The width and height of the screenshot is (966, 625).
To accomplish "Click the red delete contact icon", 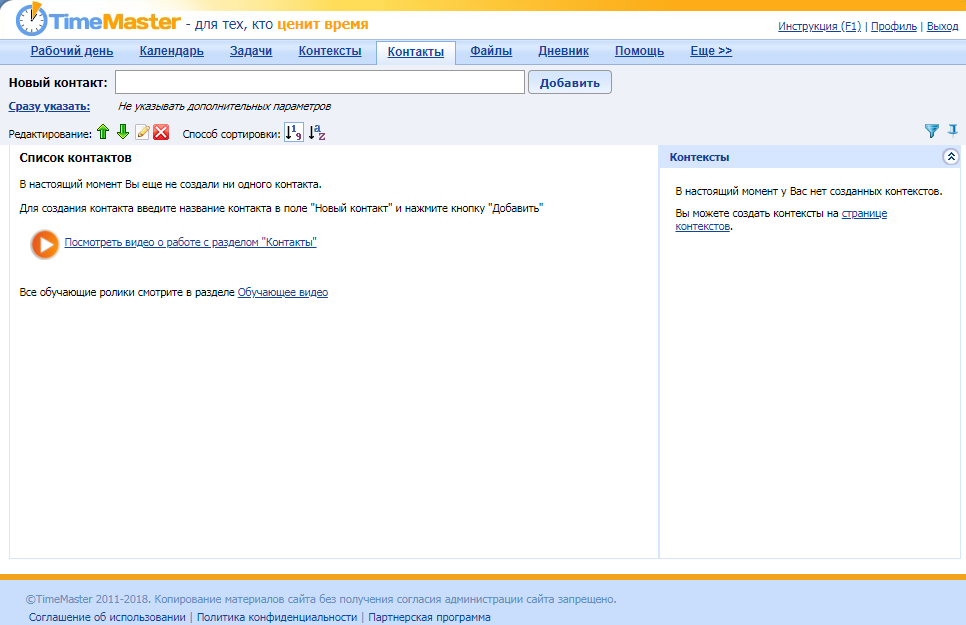I will [x=161, y=132].
